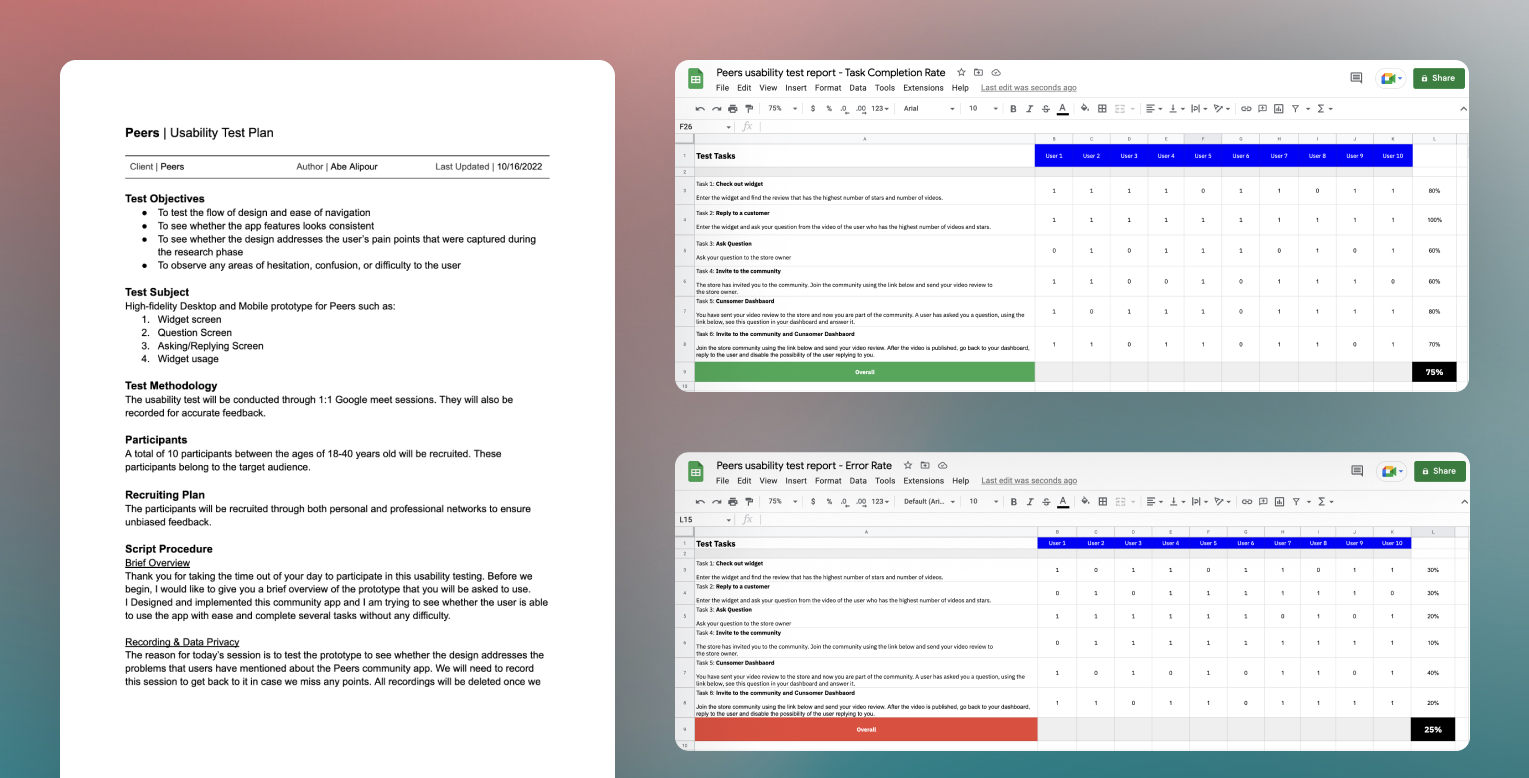Image resolution: width=1529 pixels, height=778 pixels.
Task: Click Undo in Task Completion Rate sheet
Action: [700, 108]
